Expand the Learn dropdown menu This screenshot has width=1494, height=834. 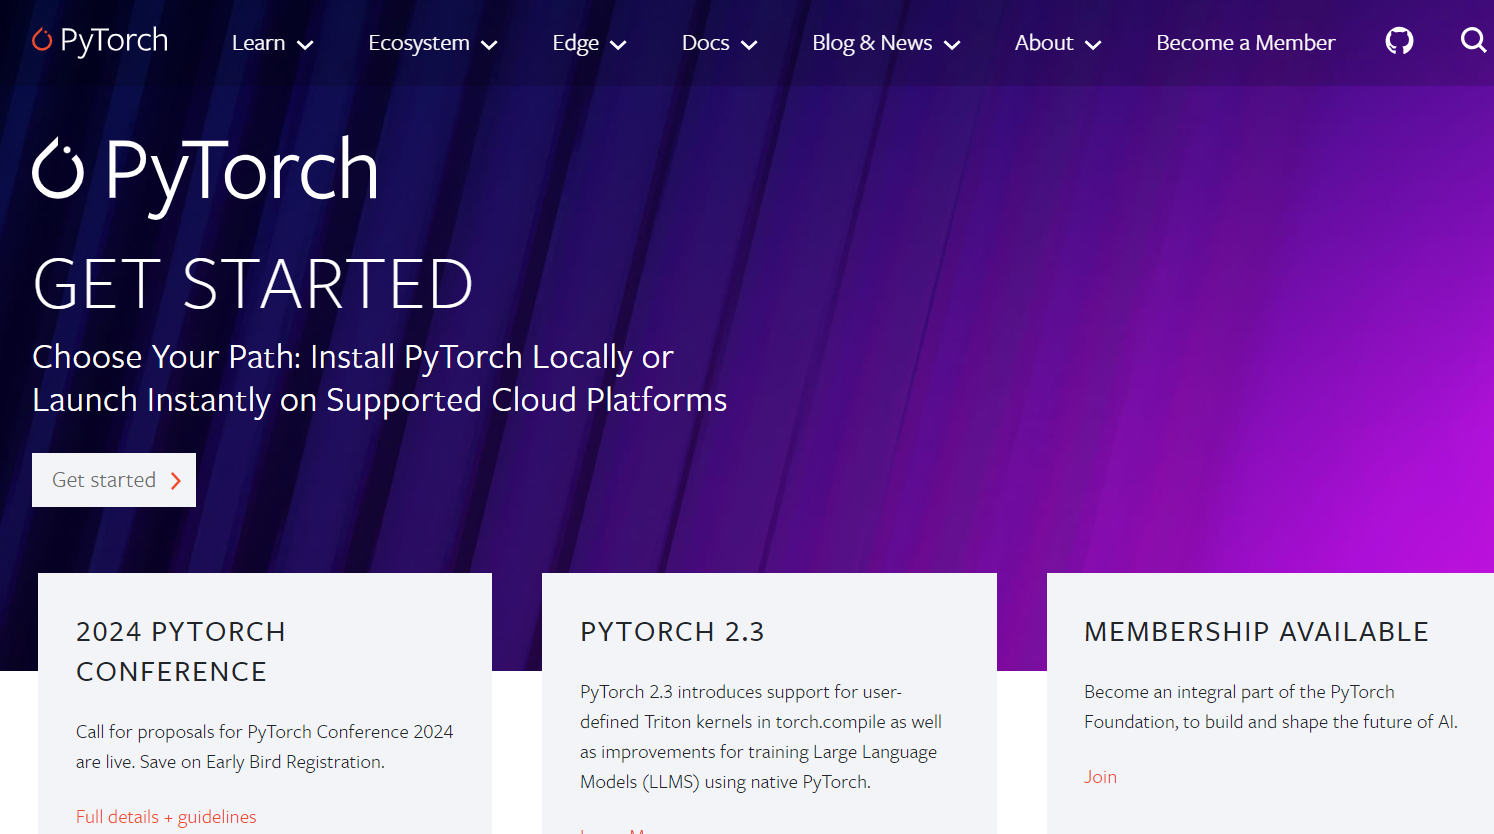pyautogui.click(x=272, y=43)
